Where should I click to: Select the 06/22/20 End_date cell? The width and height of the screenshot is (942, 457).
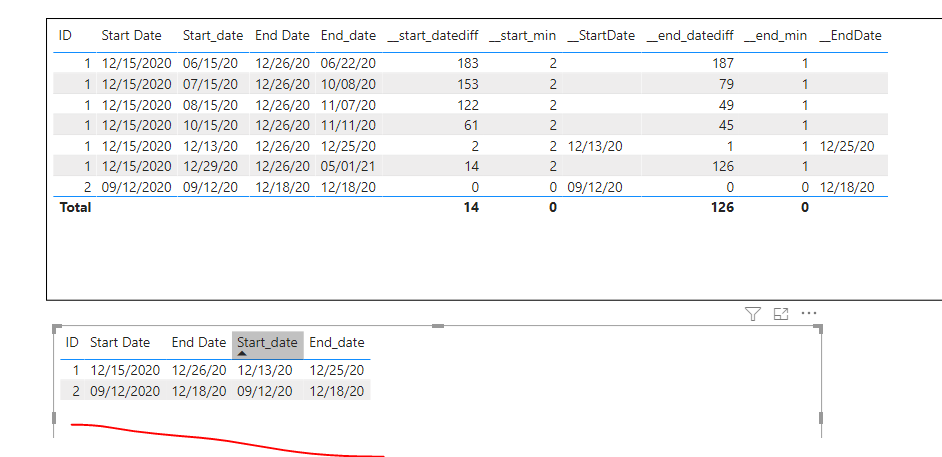(x=348, y=63)
